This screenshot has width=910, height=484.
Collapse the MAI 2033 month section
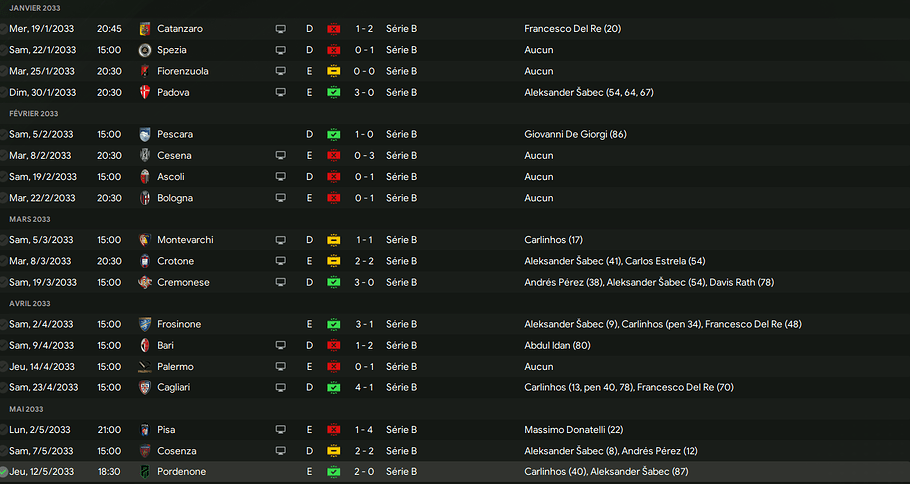pos(26,409)
